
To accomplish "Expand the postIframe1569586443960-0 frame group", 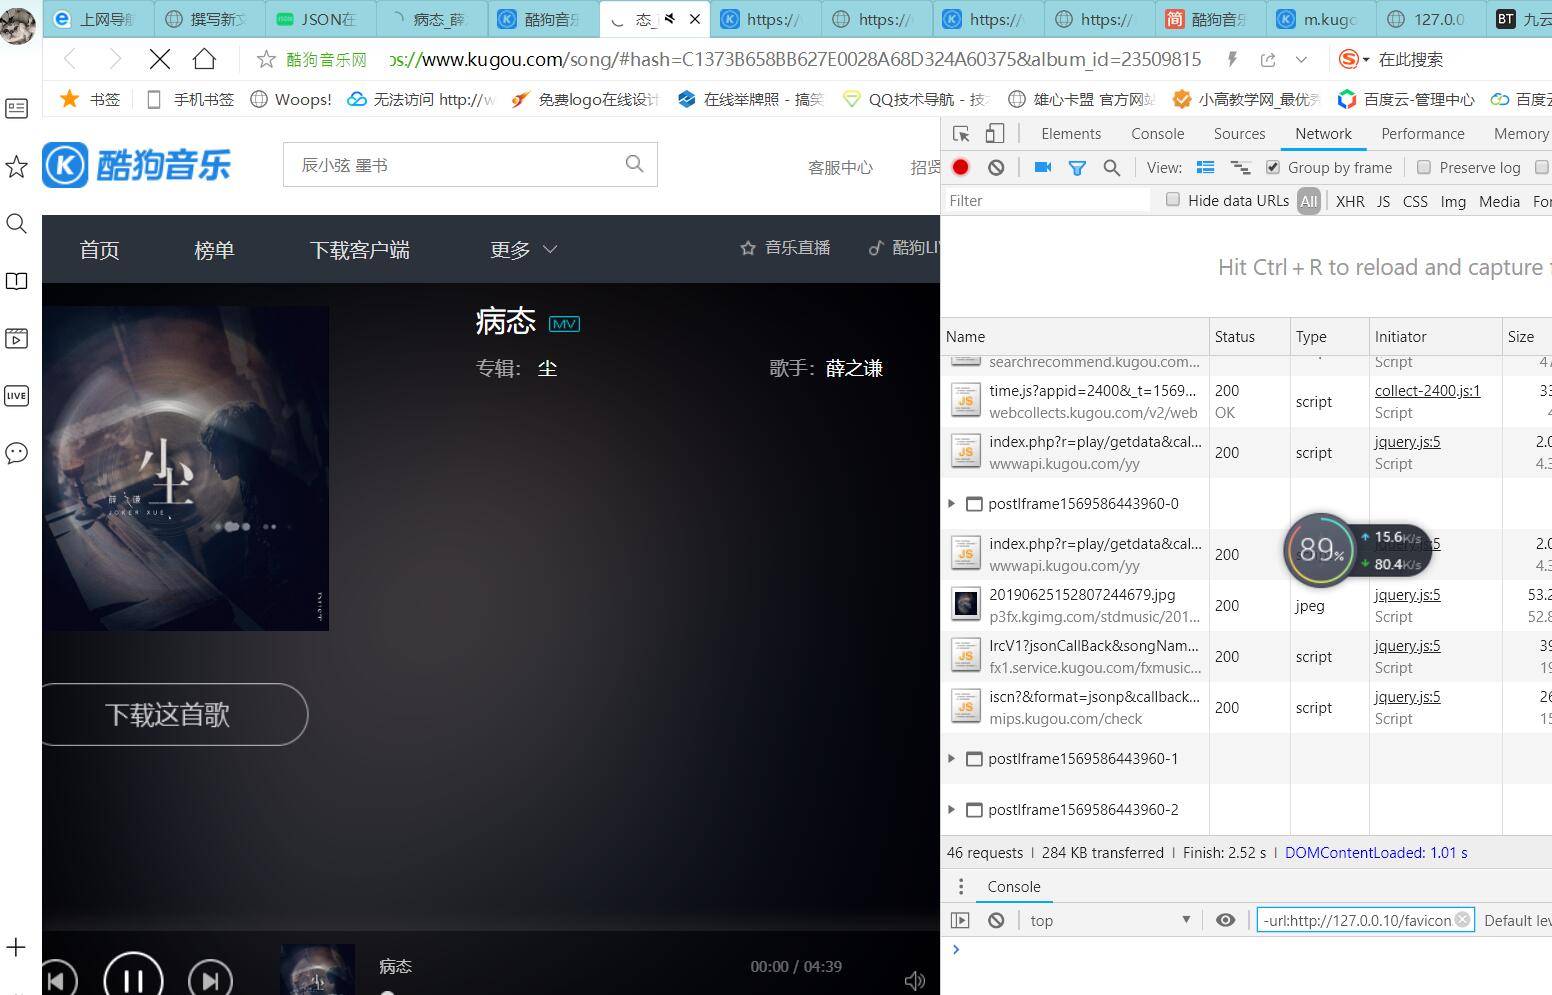I will 951,504.
